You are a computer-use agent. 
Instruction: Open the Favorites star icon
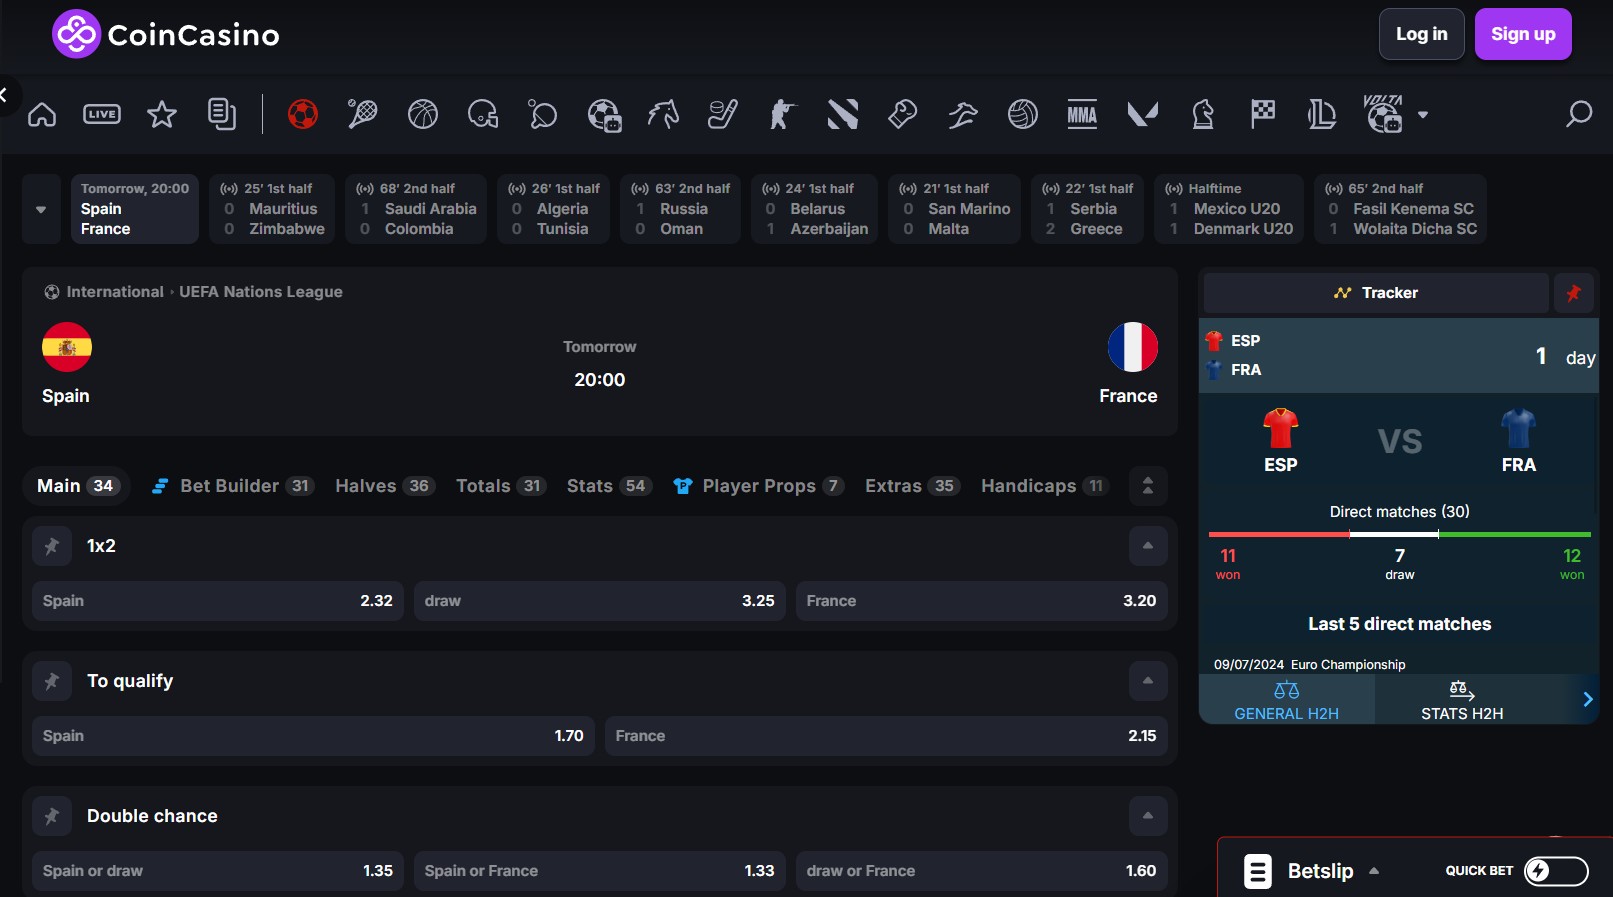(x=162, y=114)
